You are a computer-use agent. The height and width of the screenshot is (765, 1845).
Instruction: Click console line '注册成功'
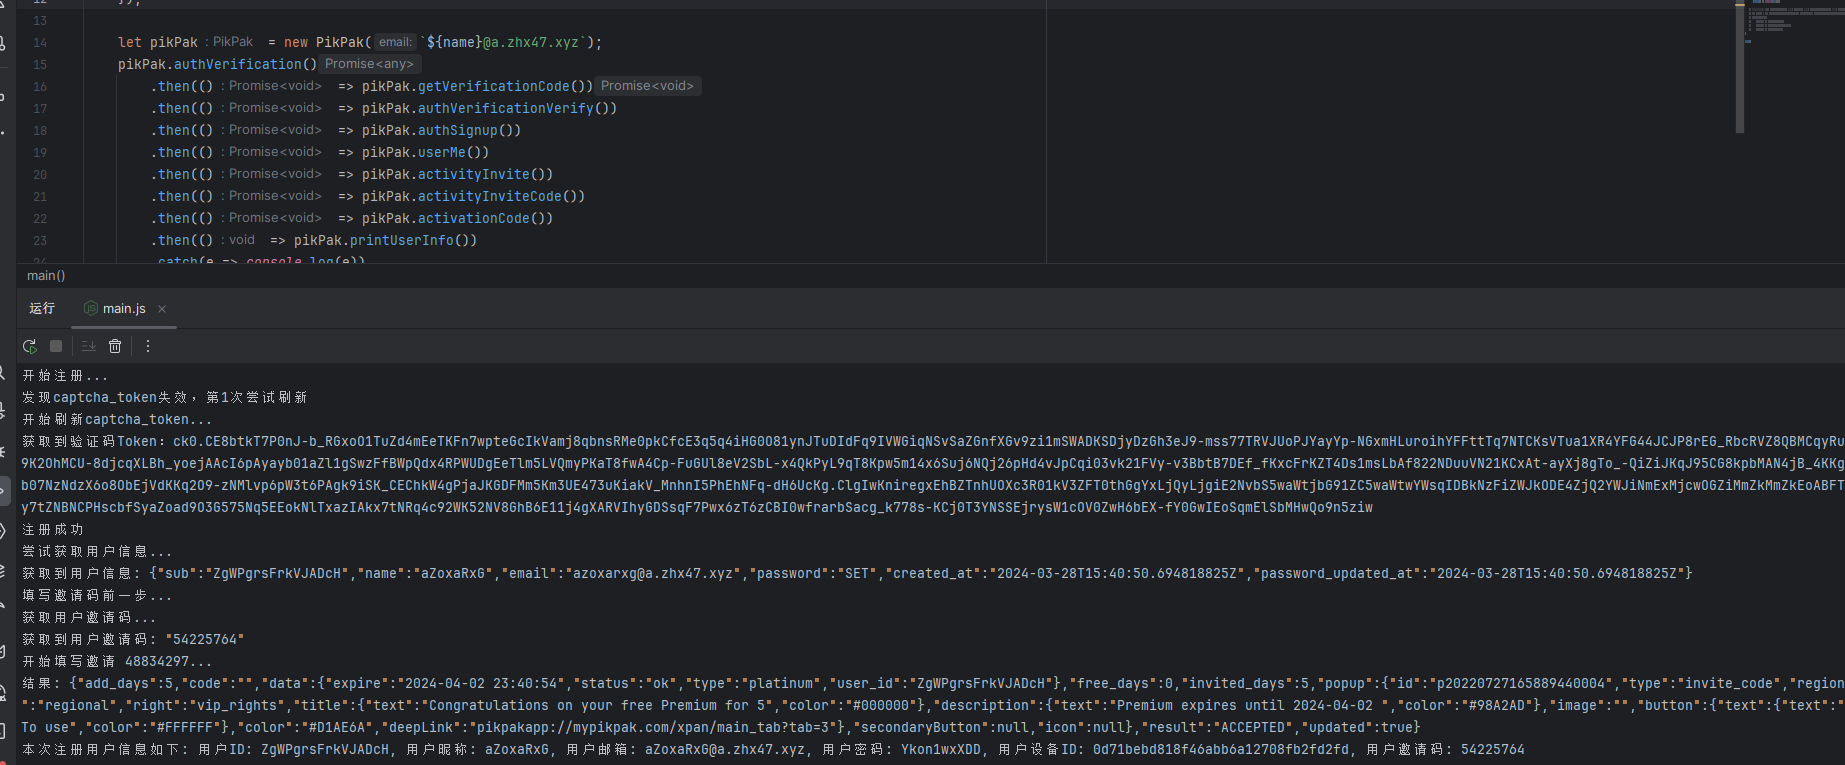pos(53,530)
